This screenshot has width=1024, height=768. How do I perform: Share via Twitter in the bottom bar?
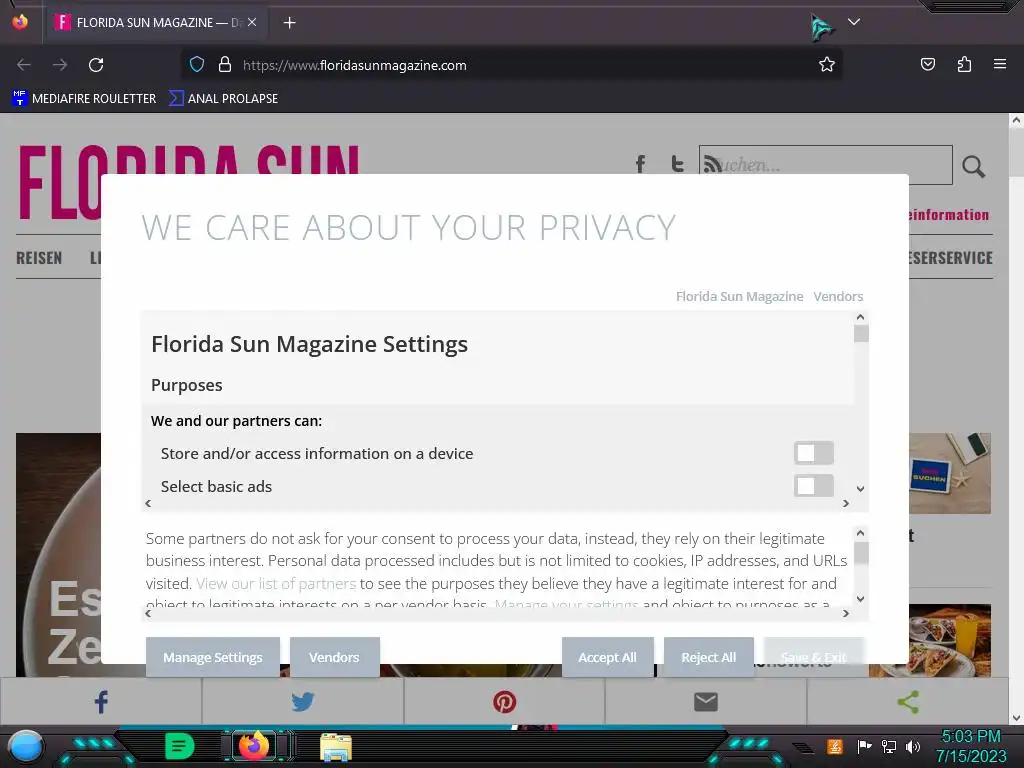pos(302,702)
